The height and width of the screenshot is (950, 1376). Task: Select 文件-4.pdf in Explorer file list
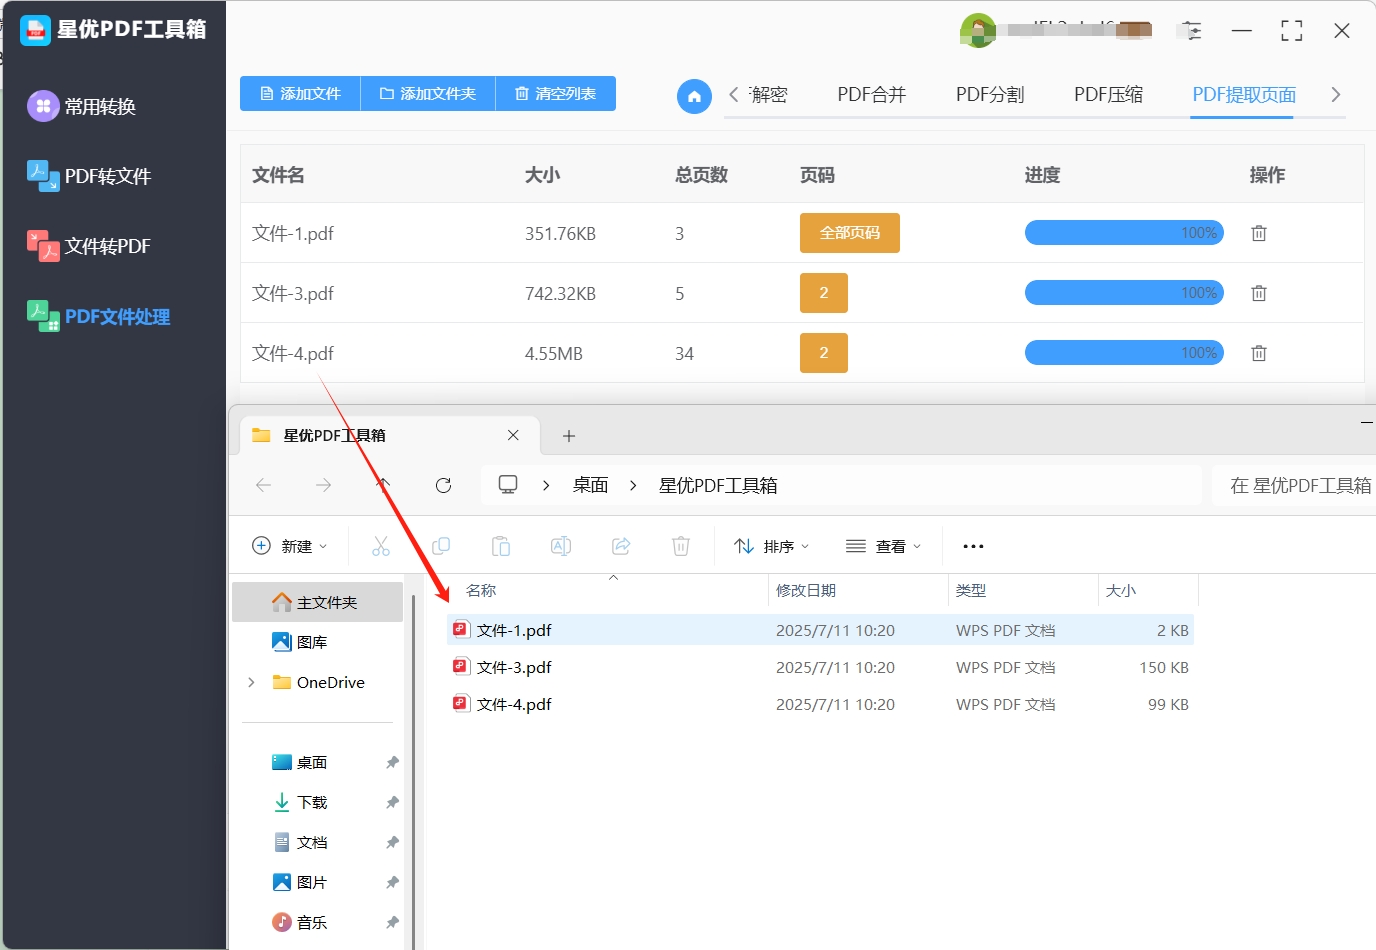tap(820, 704)
